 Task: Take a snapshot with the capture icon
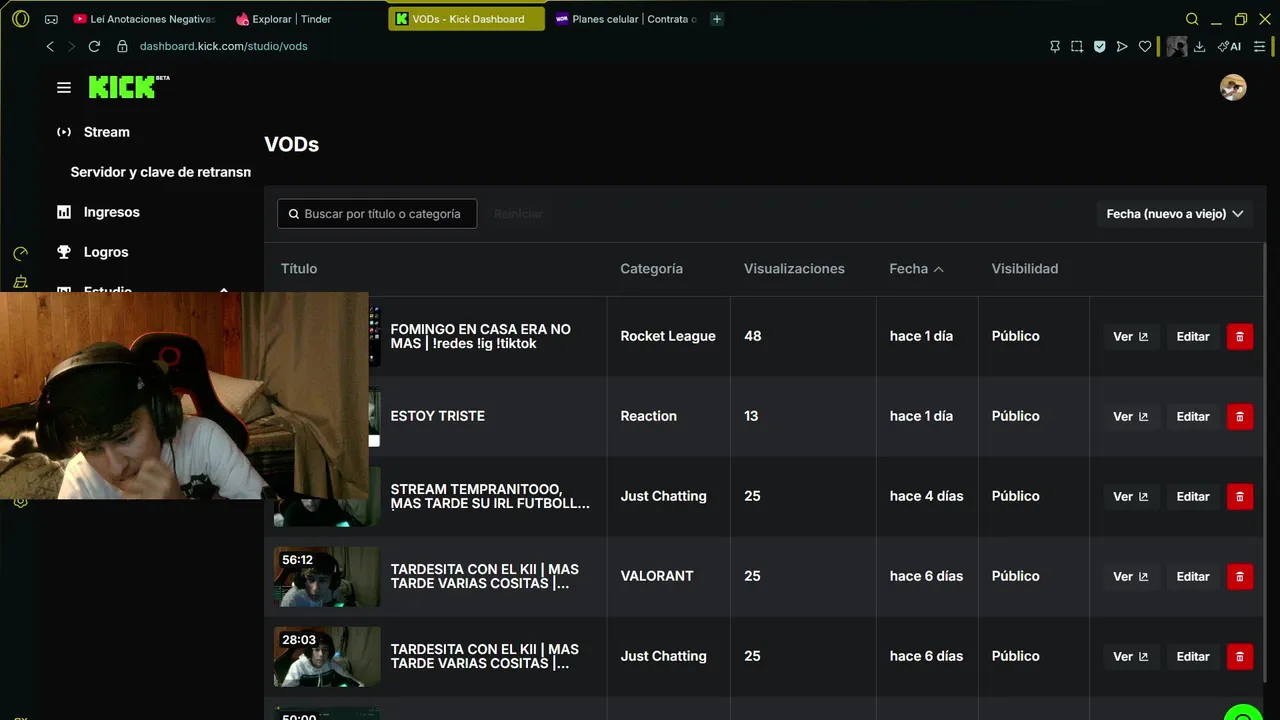[1077, 46]
